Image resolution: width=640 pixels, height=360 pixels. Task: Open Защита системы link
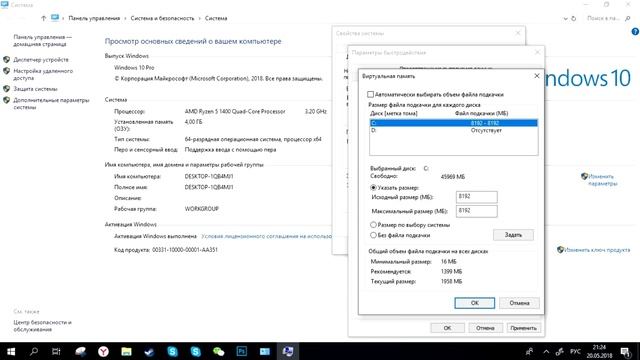(35, 89)
